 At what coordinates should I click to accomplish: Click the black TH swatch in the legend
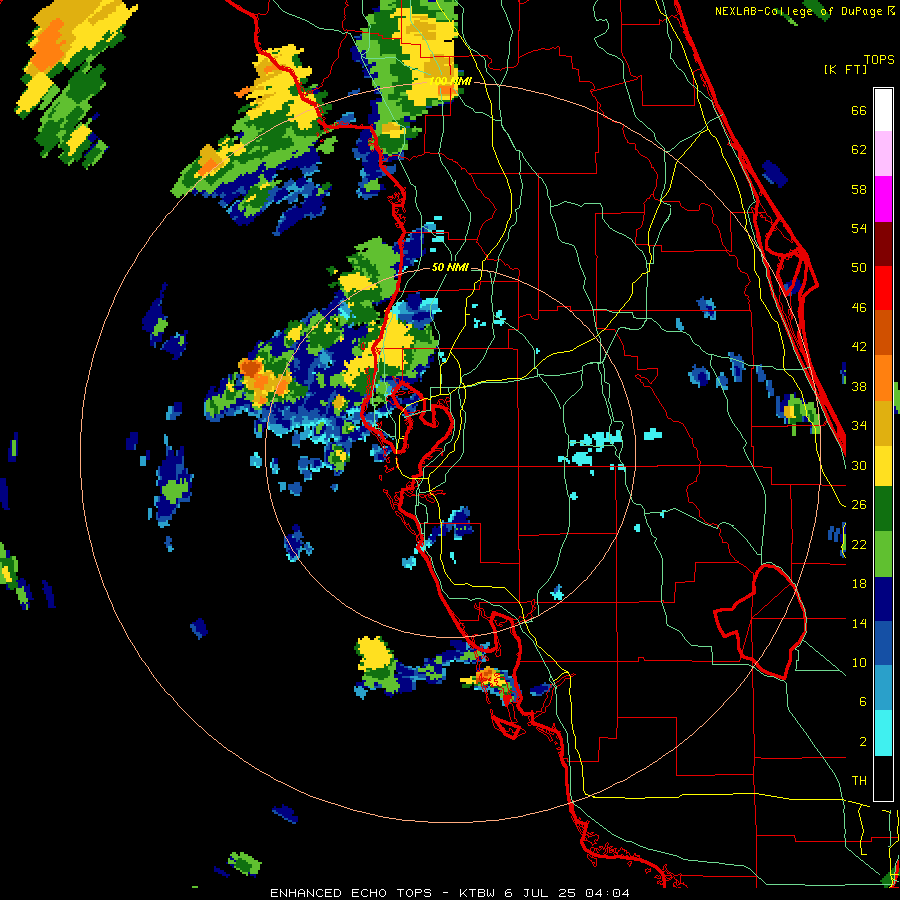[x=883, y=778]
